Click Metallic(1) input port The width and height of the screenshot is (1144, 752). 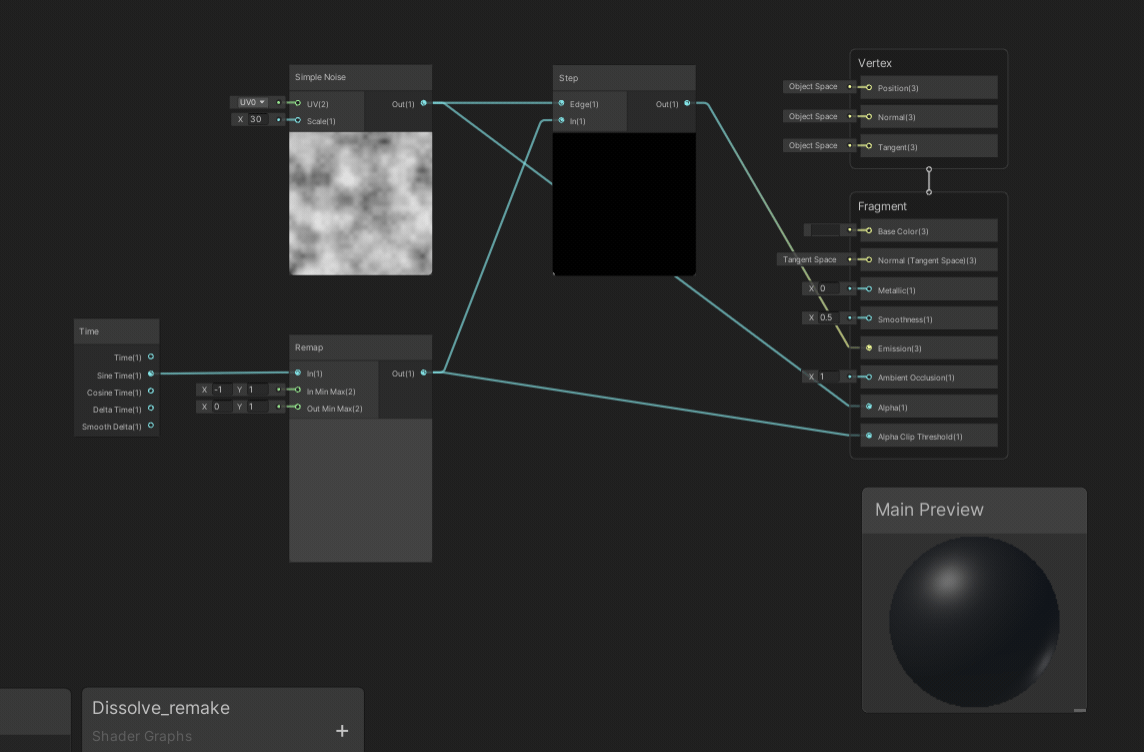tap(869, 289)
